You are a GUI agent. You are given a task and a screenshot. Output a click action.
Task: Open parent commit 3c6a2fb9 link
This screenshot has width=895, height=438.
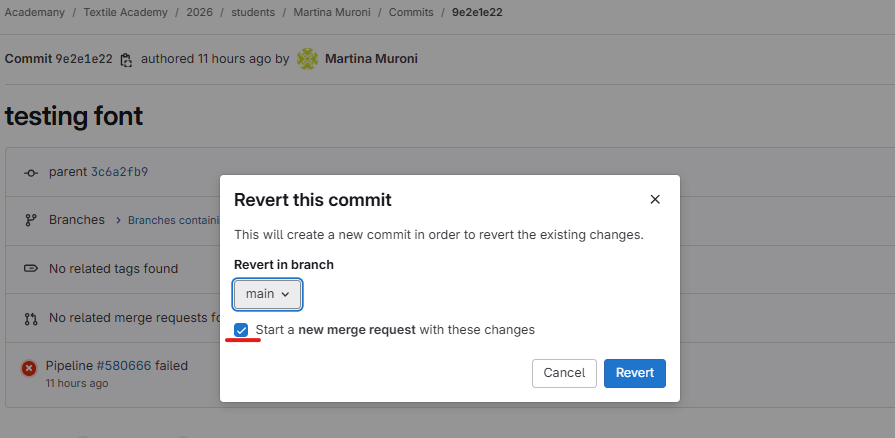click(119, 172)
